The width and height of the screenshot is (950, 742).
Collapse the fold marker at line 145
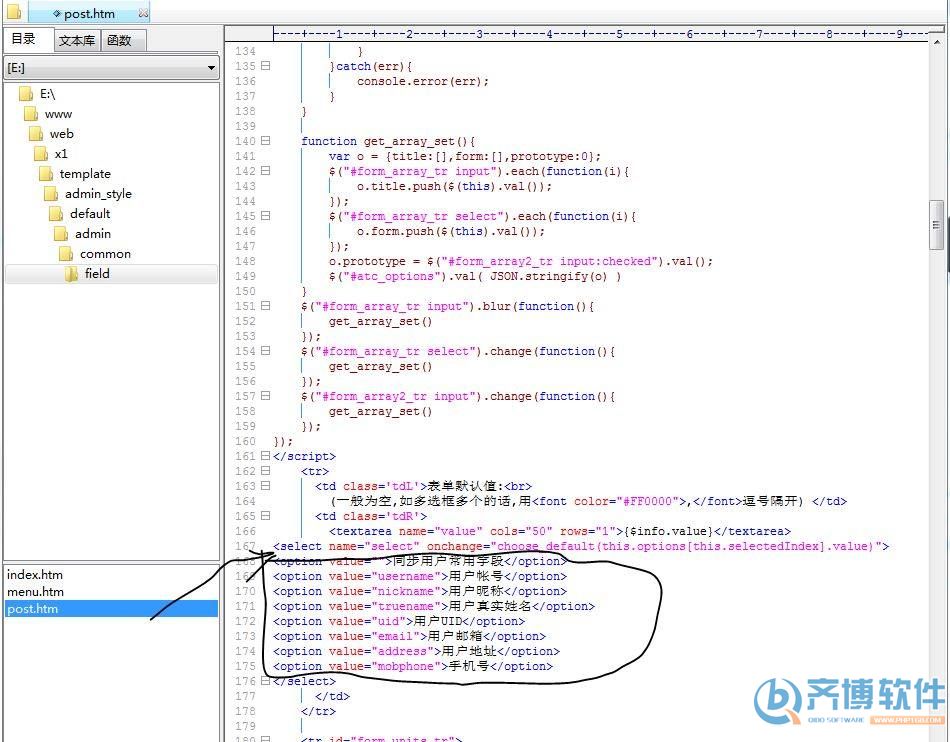(265, 216)
